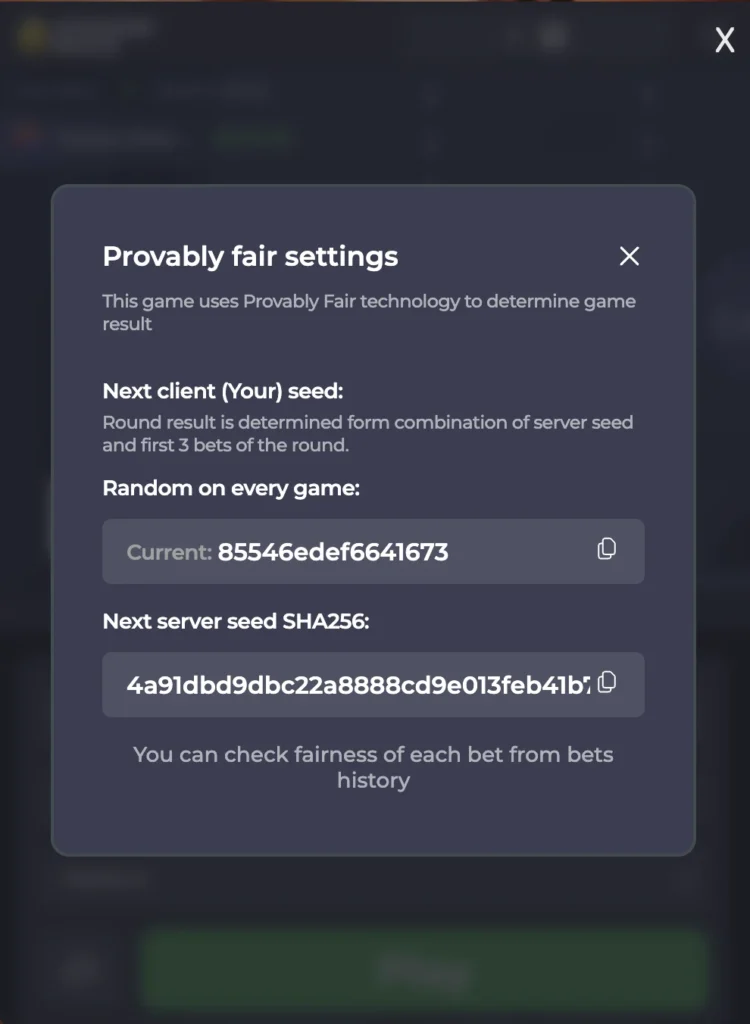Click the fairness description text
This screenshot has height=1024, width=750.
click(x=368, y=312)
